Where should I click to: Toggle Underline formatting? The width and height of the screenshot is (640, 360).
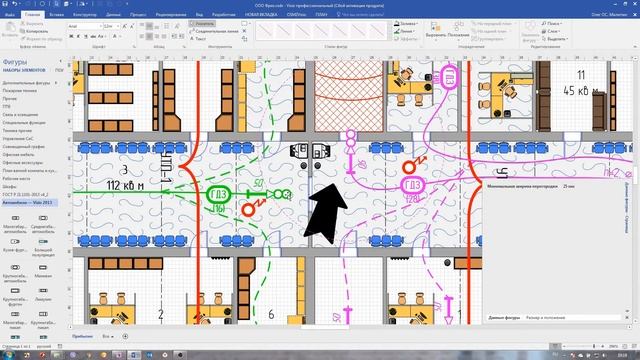click(86, 36)
